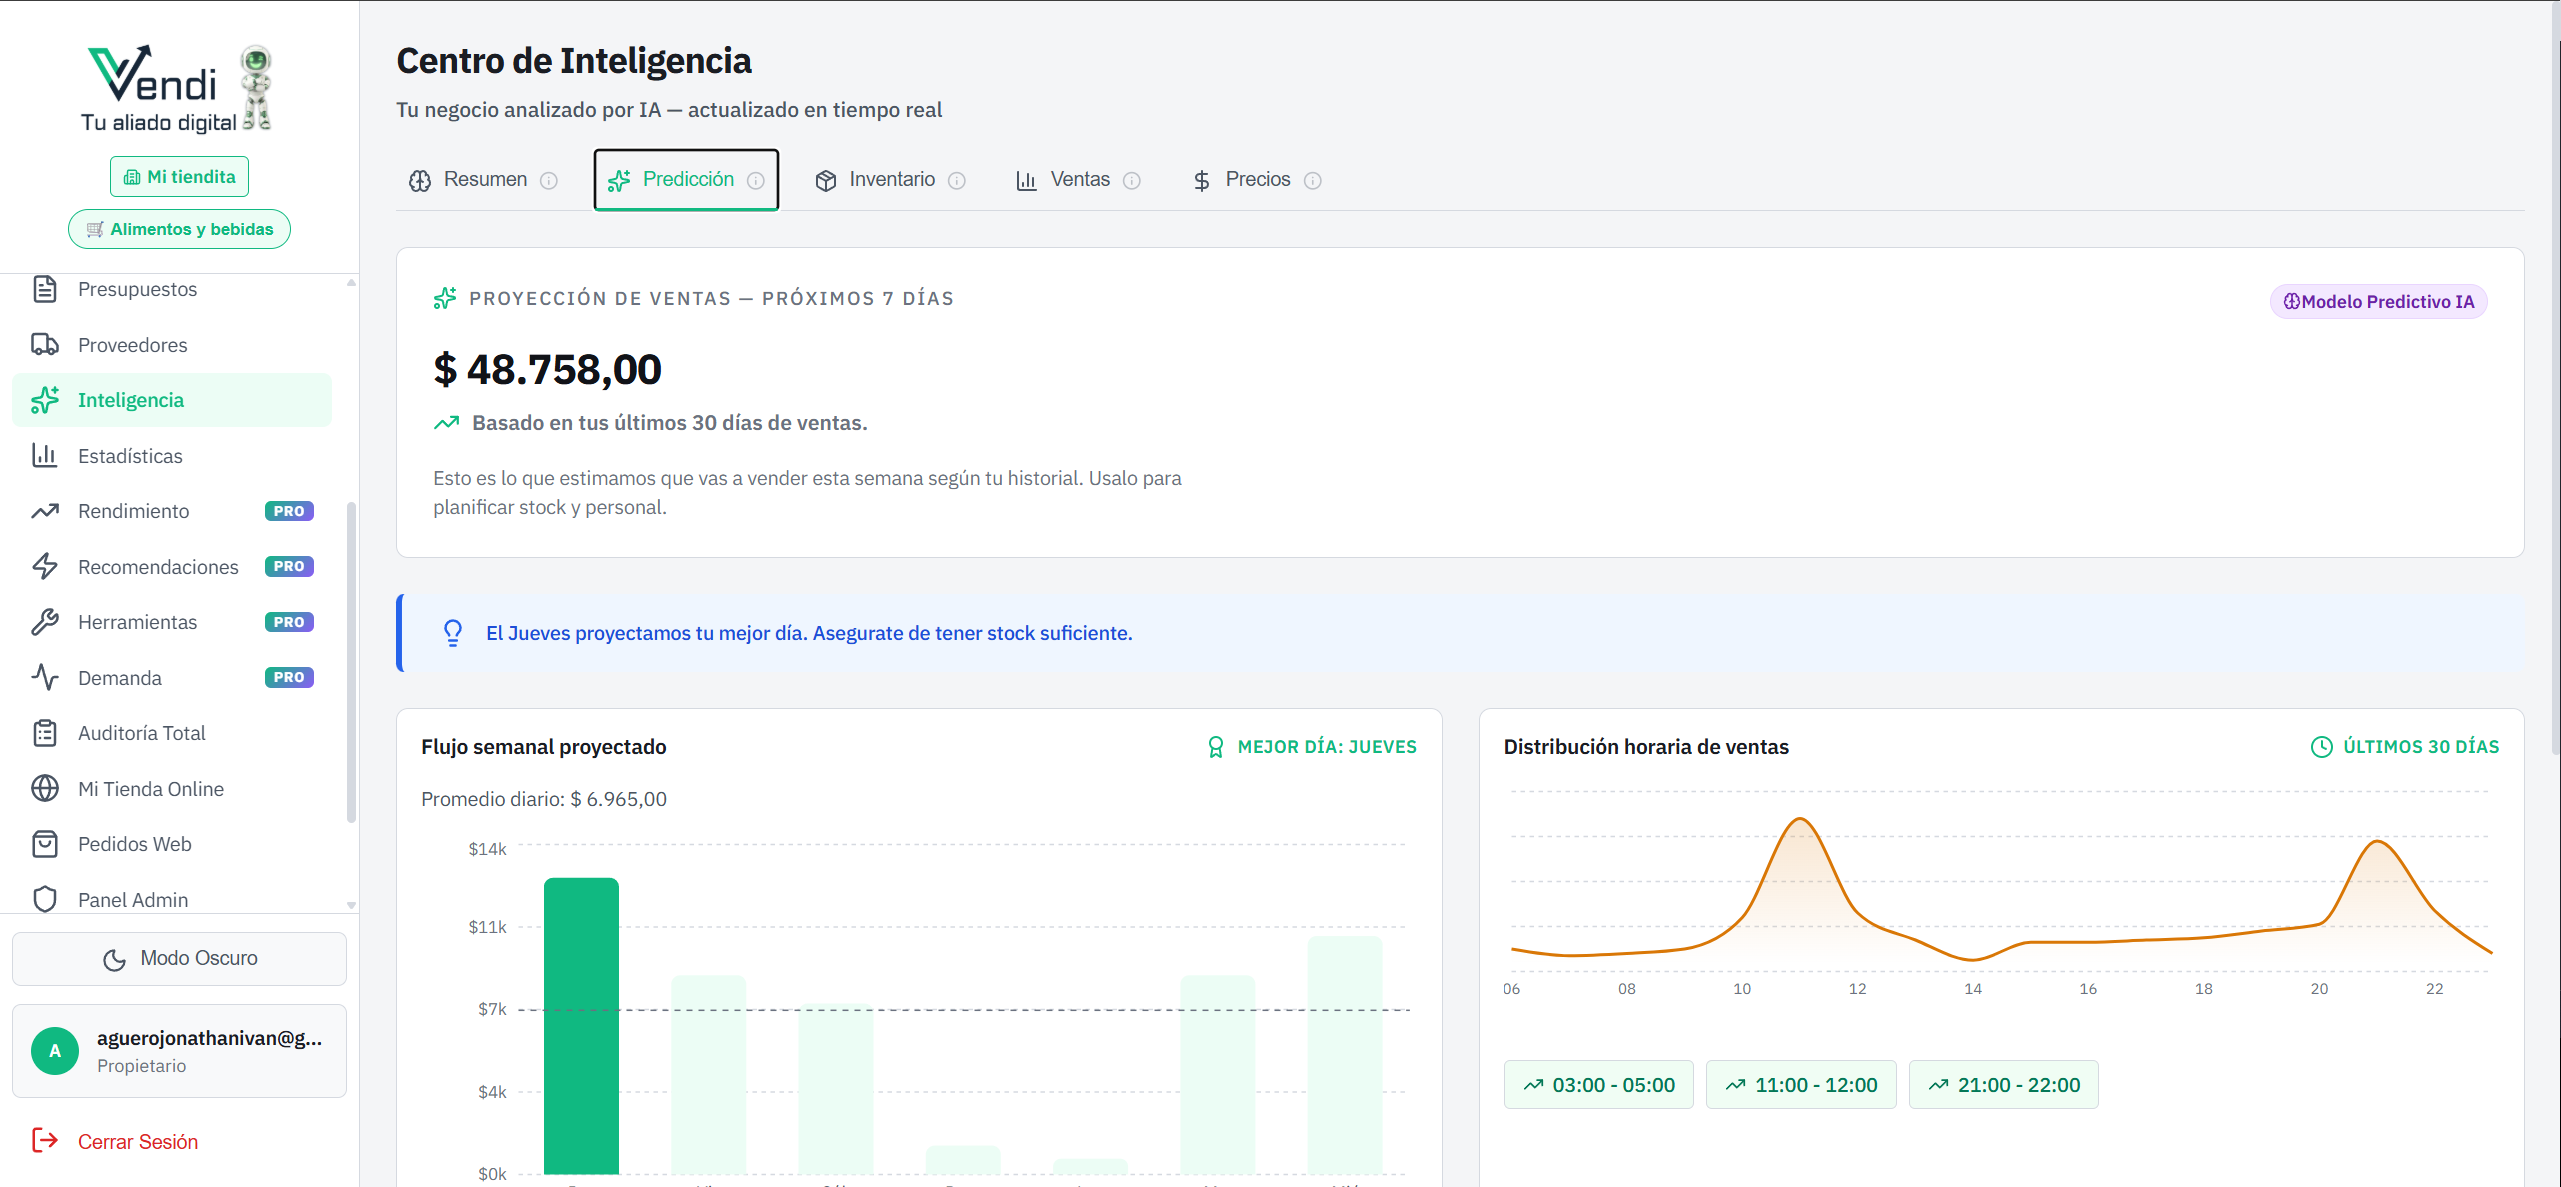Screen dimensions: 2561x1187
Task: Click the info icon next to Resumen tab
Action: (549, 181)
